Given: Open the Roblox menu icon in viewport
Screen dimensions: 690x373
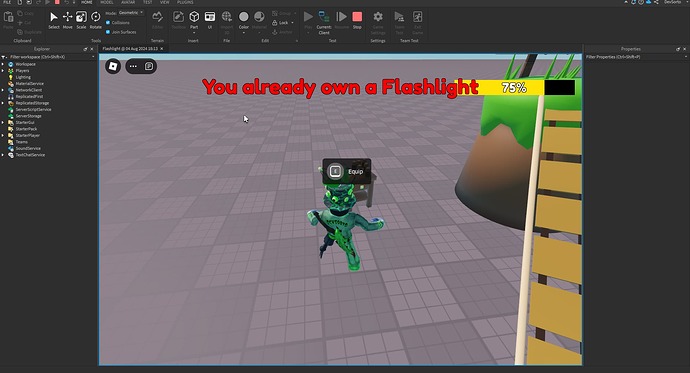Looking at the screenshot, I should coord(113,66).
